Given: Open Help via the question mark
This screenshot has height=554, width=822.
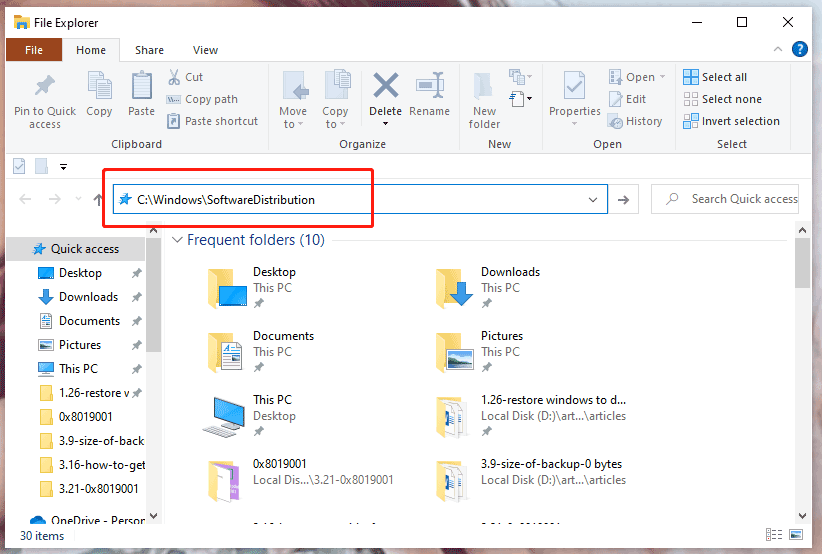Looking at the screenshot, I should tap(799, 49).
